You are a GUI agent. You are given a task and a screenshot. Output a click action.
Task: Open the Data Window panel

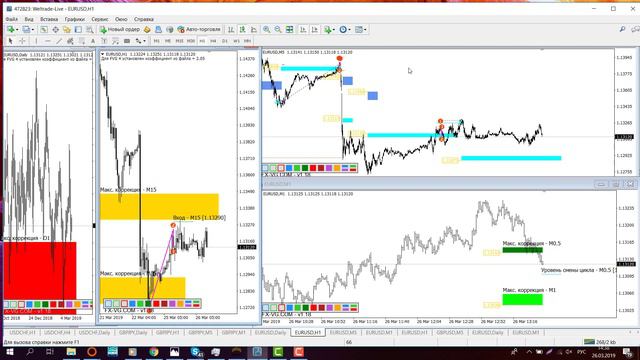click(56, 29)
